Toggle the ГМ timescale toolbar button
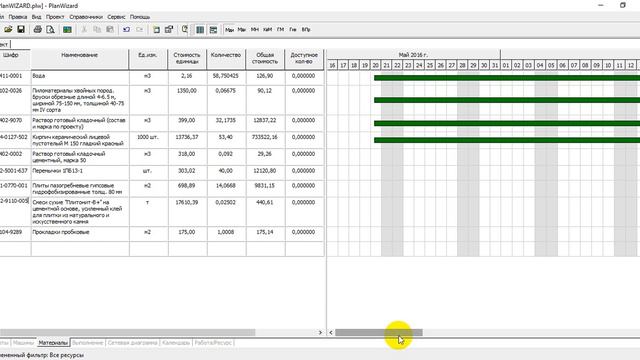The width and height of the screenshot is (640, 360). [280, 29]
